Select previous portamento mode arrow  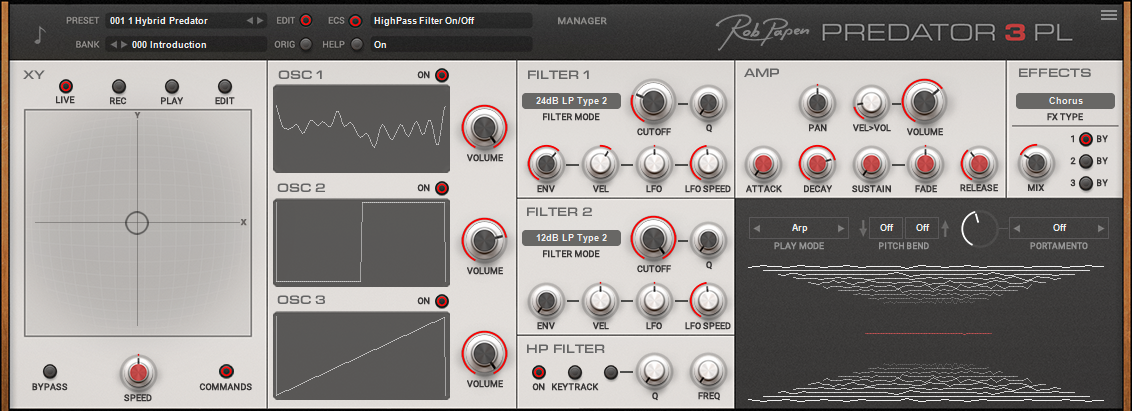click(x=1017, y=228)
